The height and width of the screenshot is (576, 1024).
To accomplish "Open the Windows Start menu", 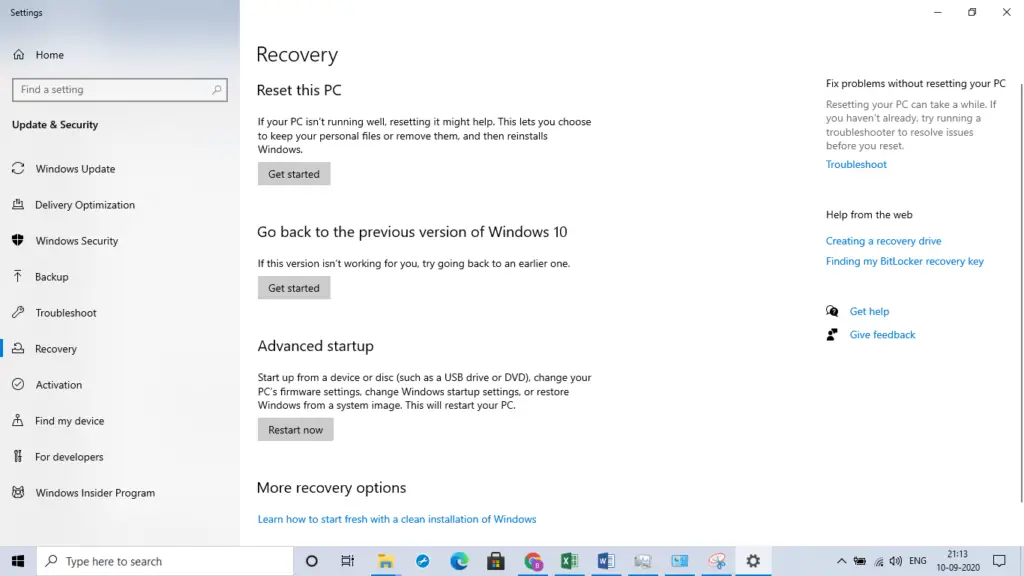I will tap(18, 561).
